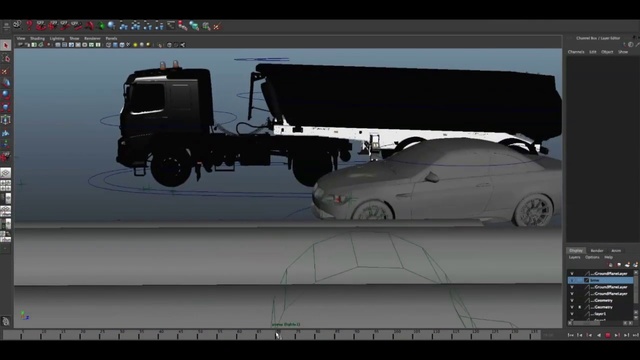Open the Layers menu in layer editor
Screen dimensions: 640x360
pyautogui.click(x=575, y=258)
